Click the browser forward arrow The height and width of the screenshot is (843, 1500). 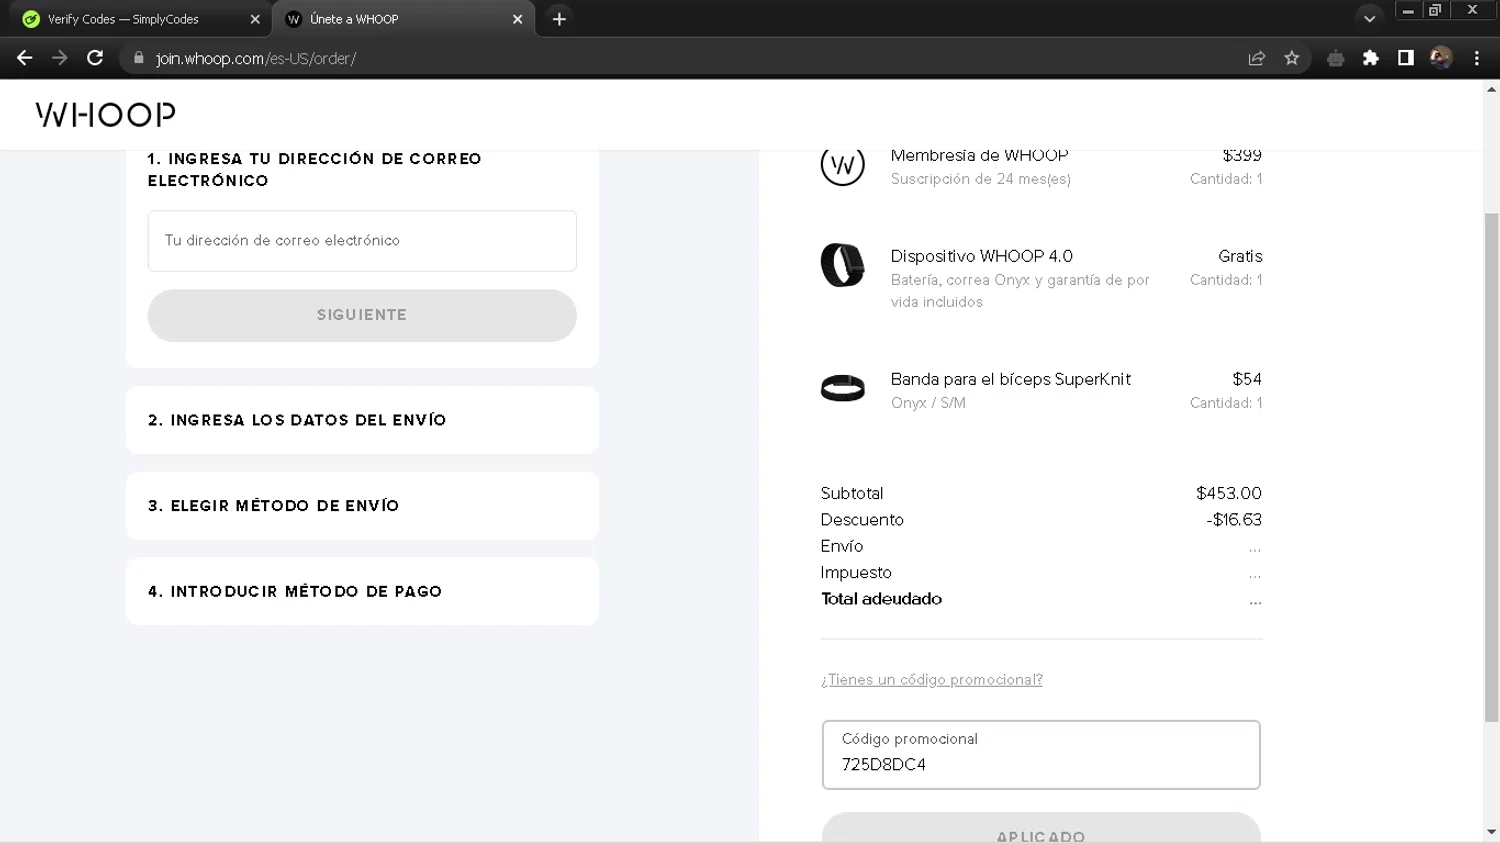click(60, 58)
